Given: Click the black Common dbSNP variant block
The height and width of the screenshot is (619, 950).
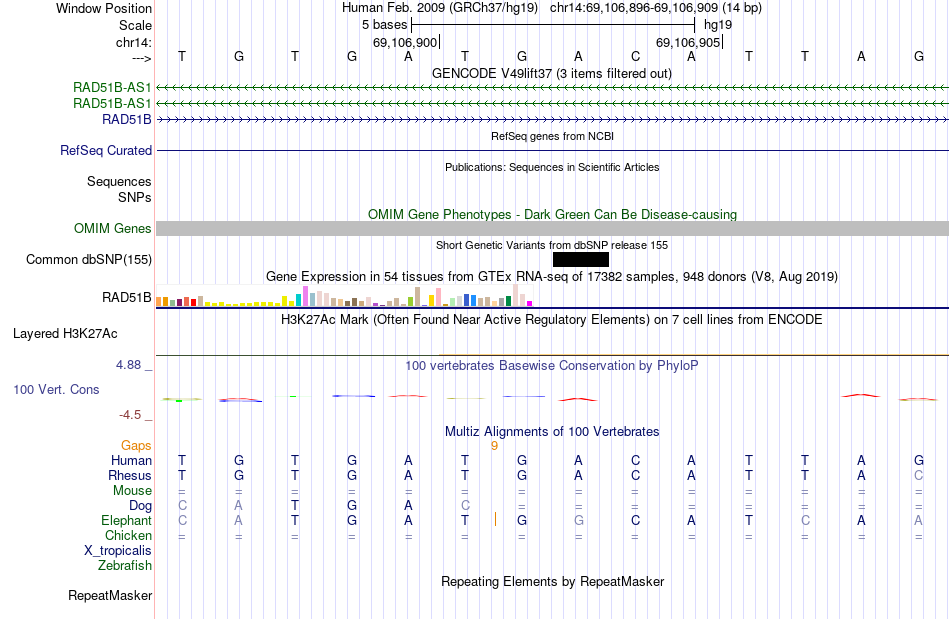Looking at the screenshot, I should coord(580,259).
